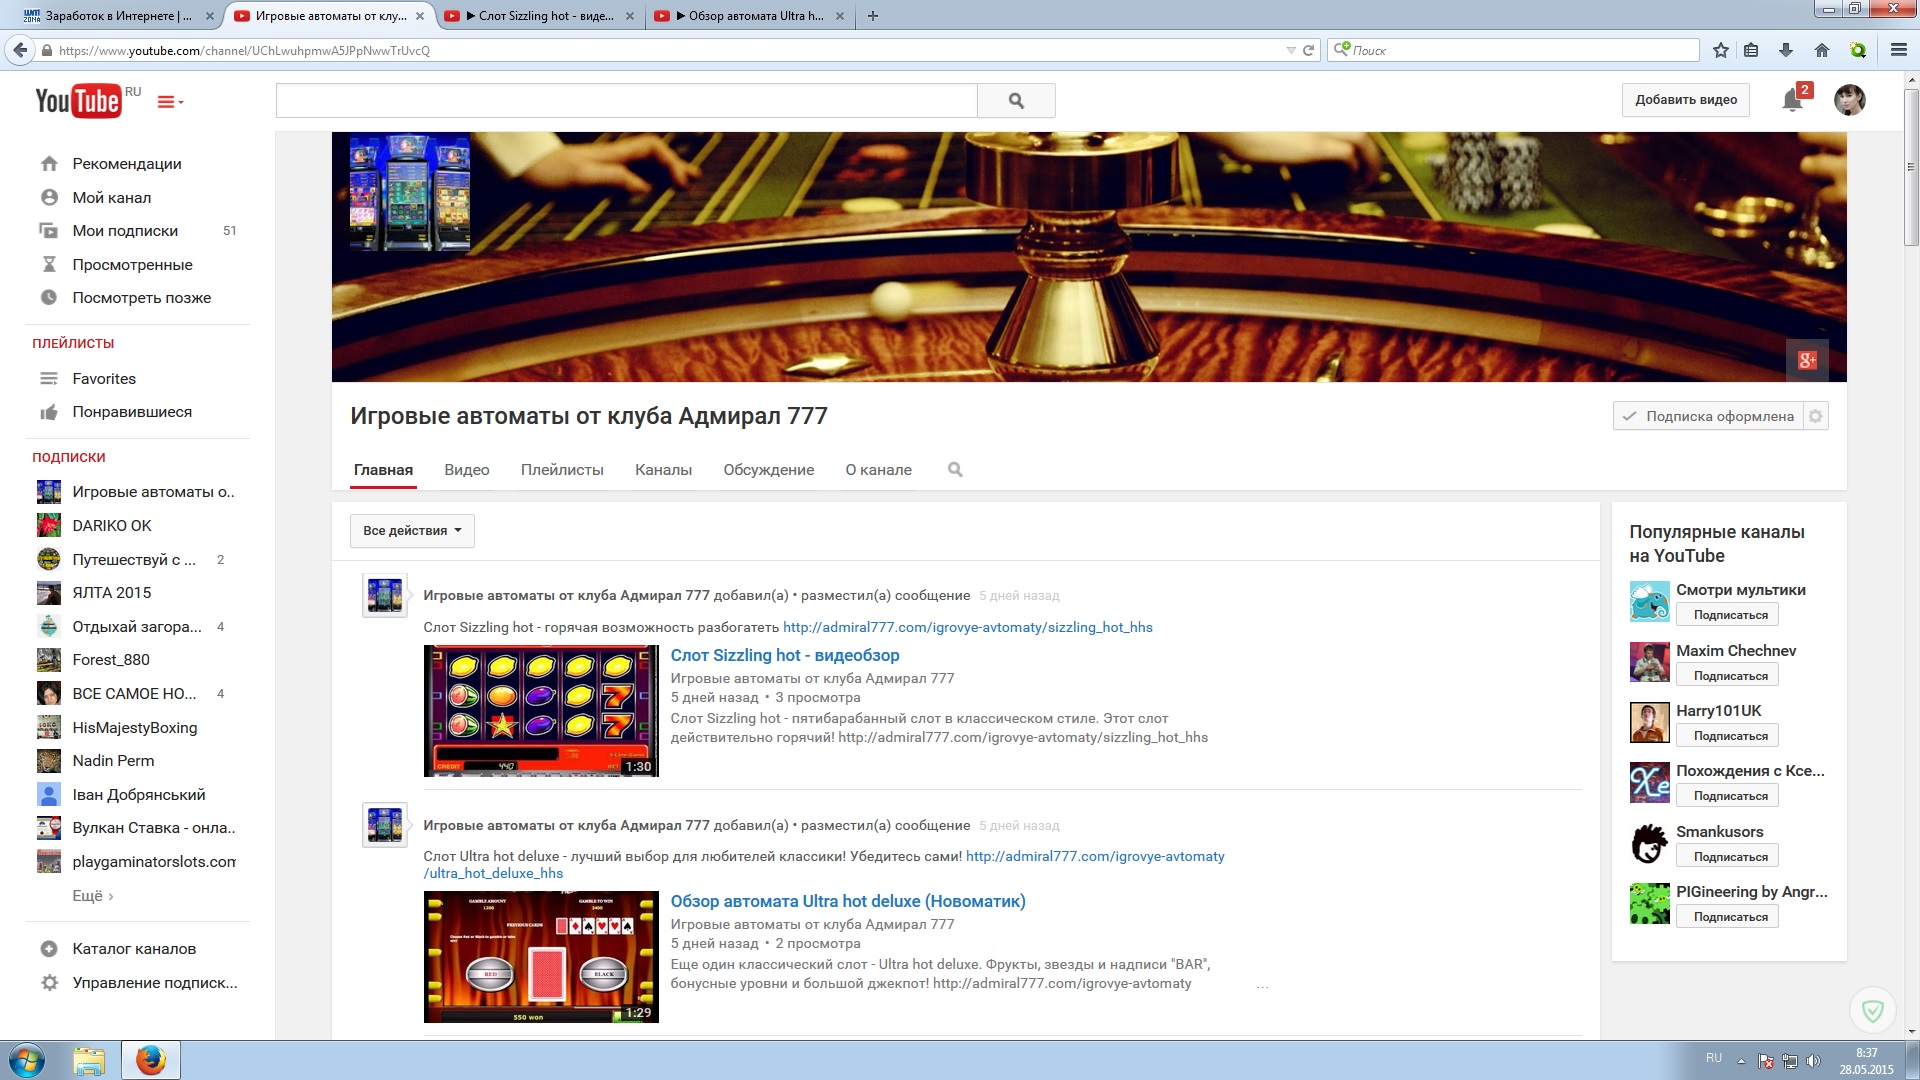The width and height of the screenshot is (1920, 1080).
Task: Click the Добавить видео button
Action: 1685,100
